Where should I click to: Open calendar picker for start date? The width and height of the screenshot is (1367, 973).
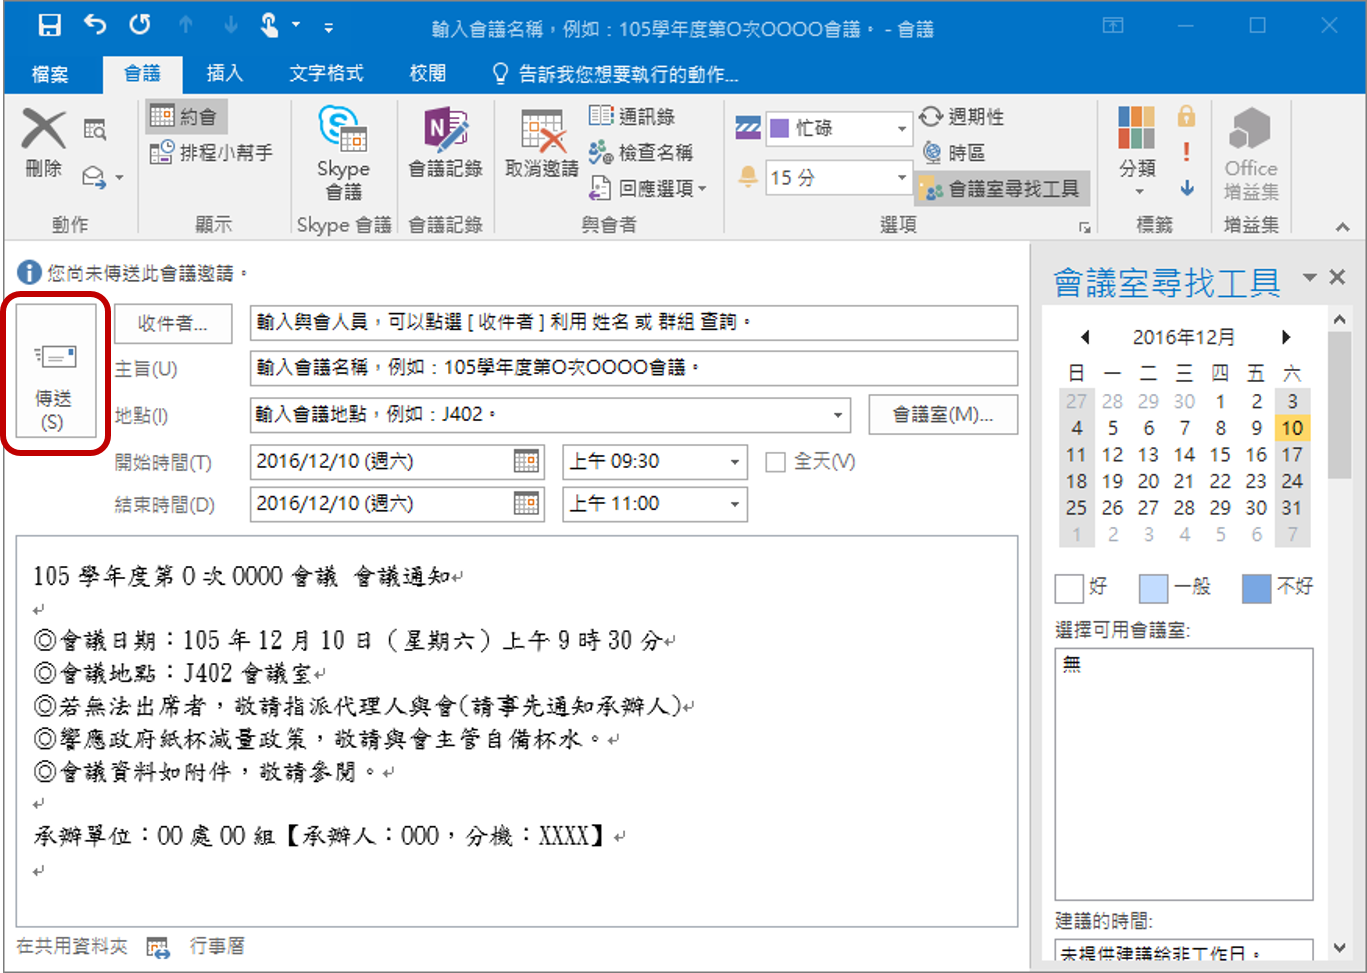(x=526, y=461)
